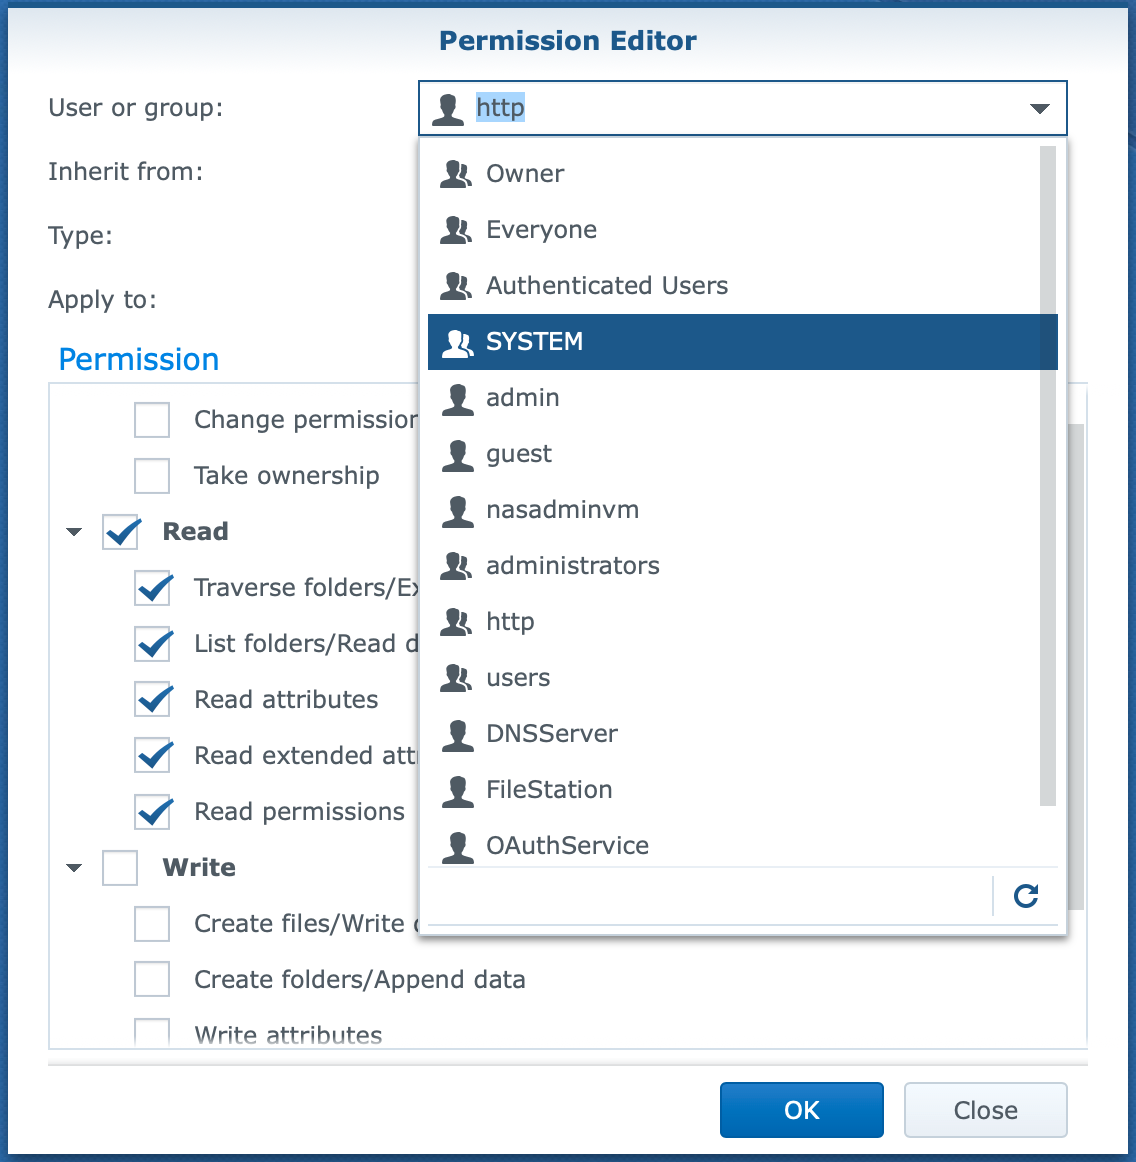Click the user icon in the User or group field
The height and width of the screenshot is (1162, 1136).
pyautogui.click(x=448, y=109)
